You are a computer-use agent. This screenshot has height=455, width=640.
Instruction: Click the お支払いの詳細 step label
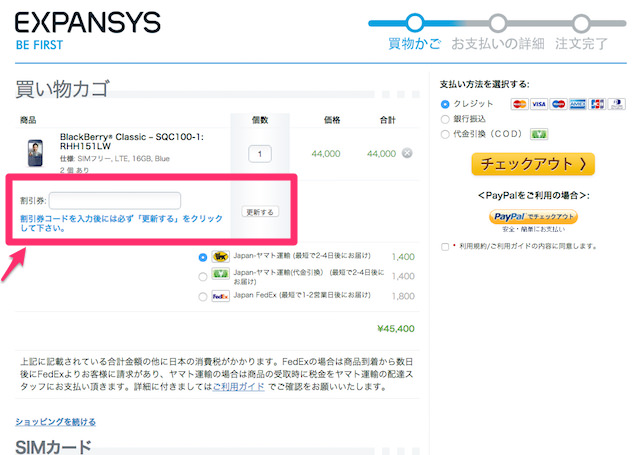(x=498, y=43)
